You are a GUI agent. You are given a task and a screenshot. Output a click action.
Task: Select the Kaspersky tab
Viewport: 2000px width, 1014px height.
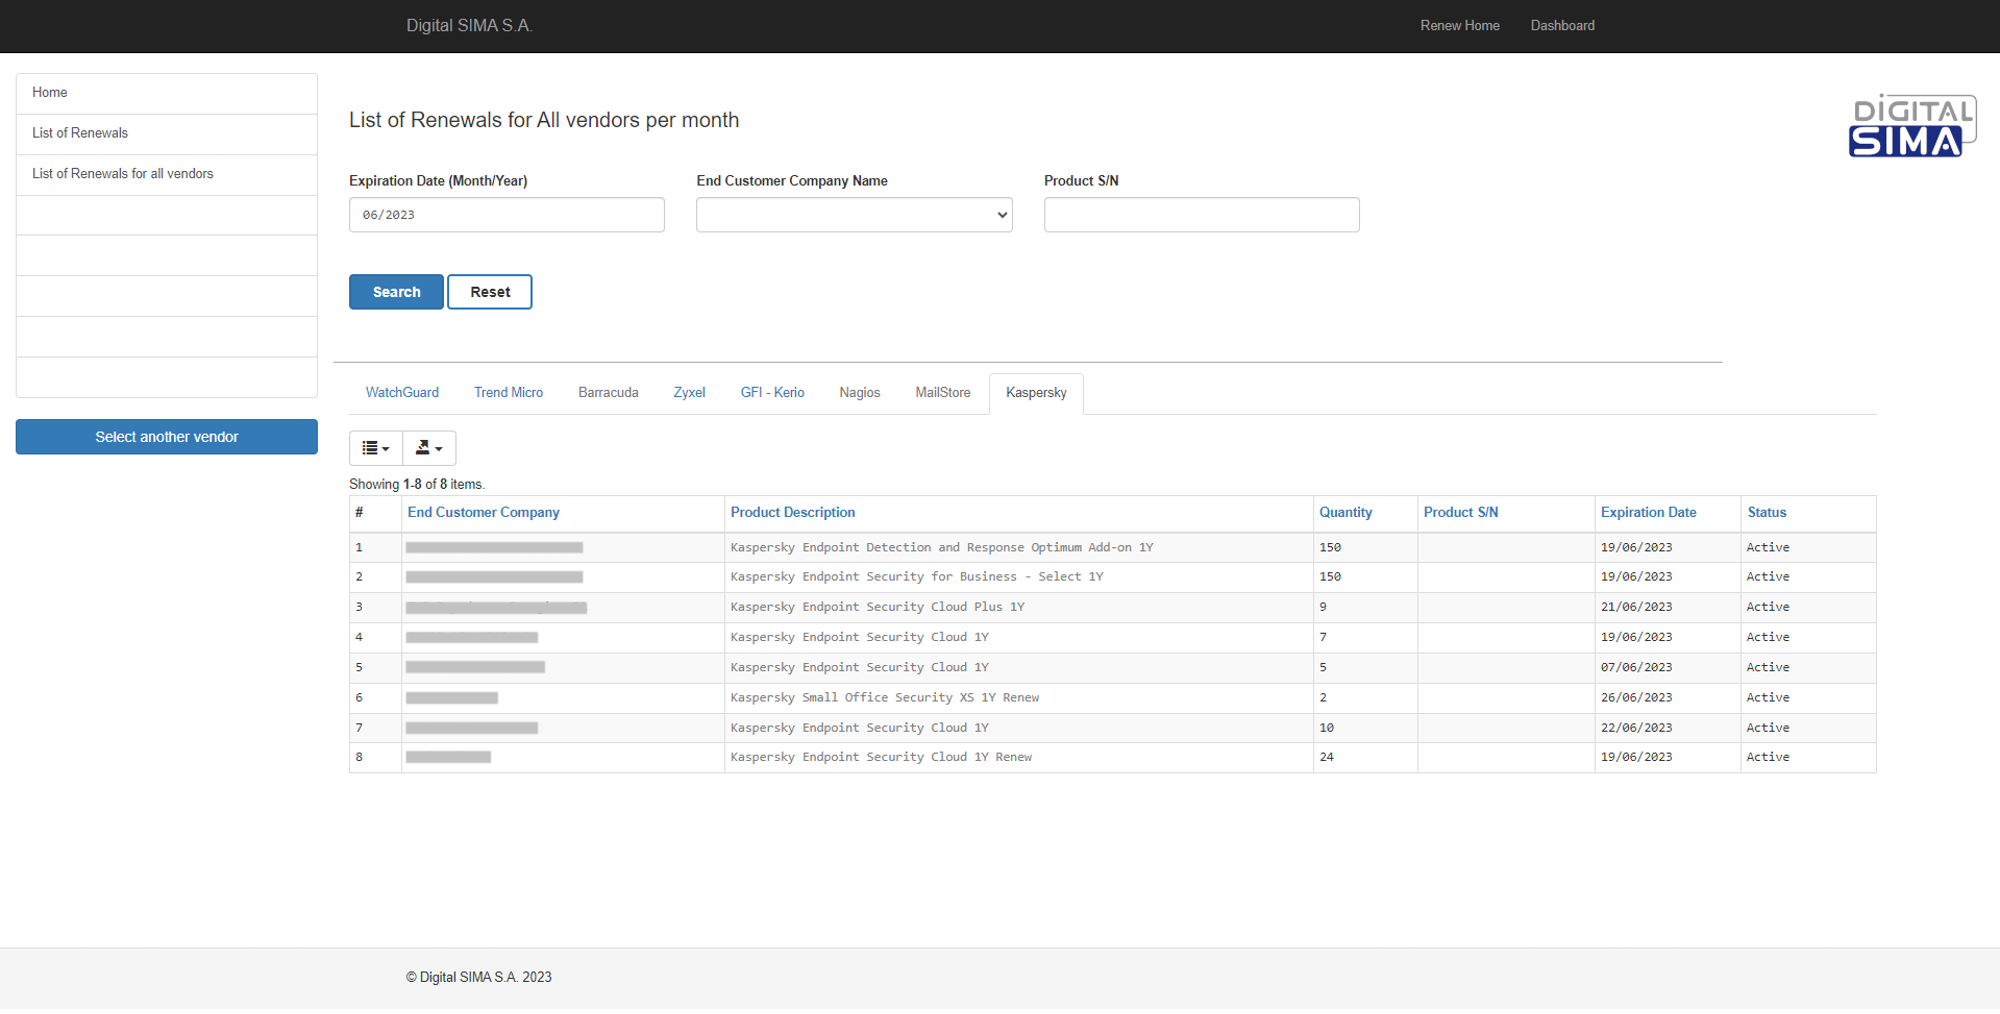(1036, 393)
